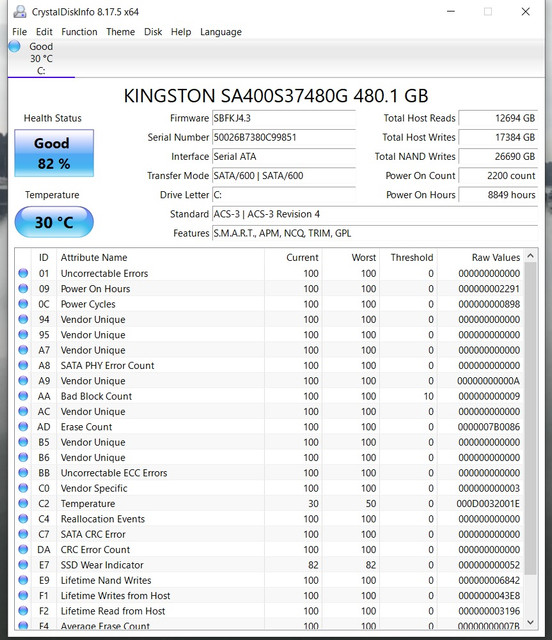Click the Attribute Name column header
This screenshot has width=552, height=640.
pos(160,258)
